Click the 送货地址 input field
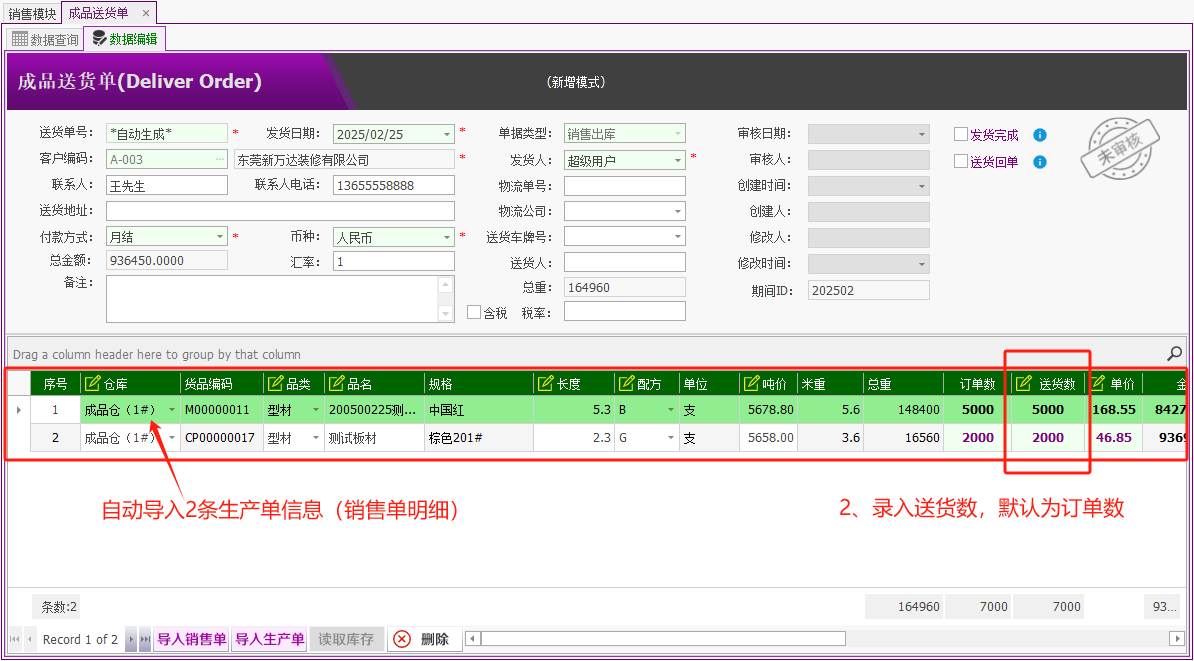Screen dimensions: 1194x661 point(280,211)
